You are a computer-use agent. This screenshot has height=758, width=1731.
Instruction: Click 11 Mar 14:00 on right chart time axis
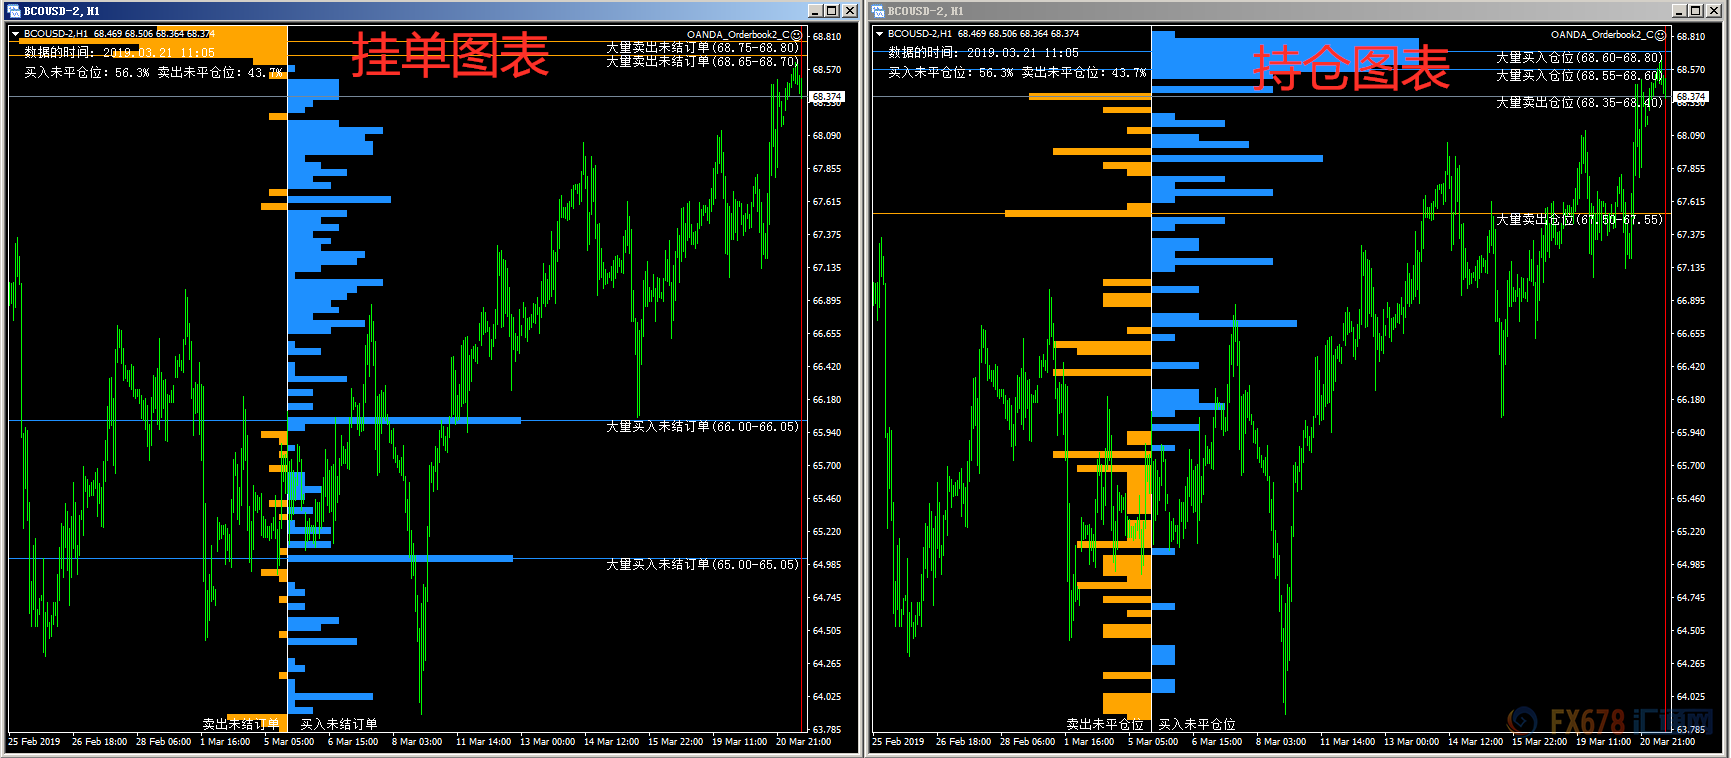(x=1347, y=742)
